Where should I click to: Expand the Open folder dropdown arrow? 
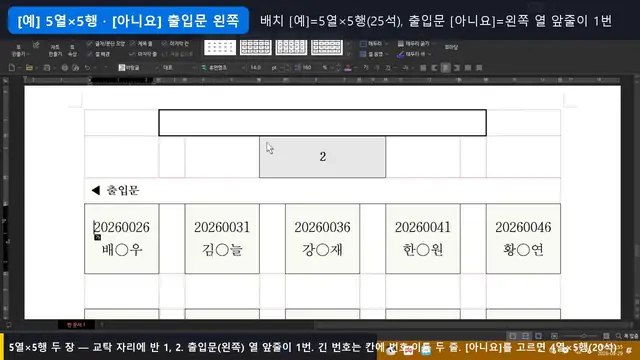pyautogui.click(x=37, y=68)
